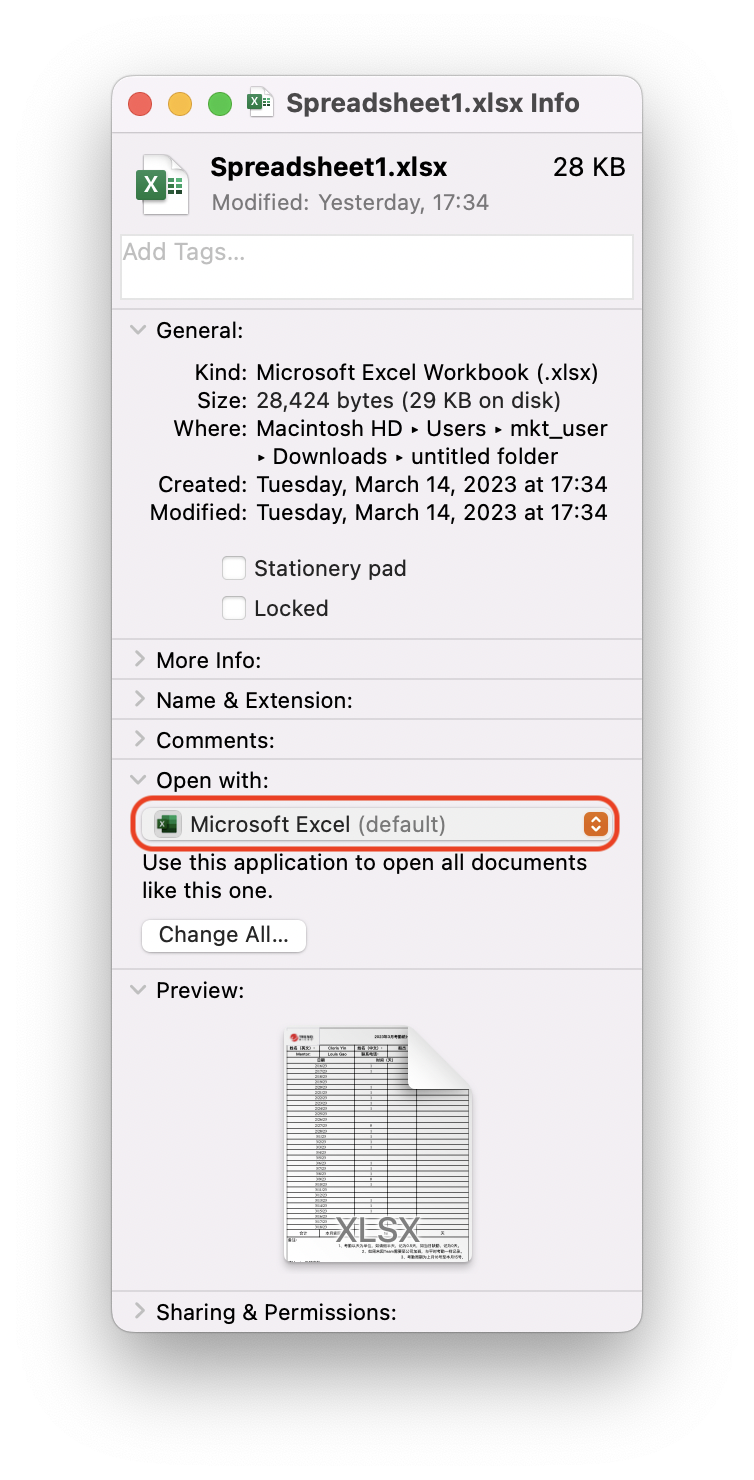Click the green zoom window button
Screen dimensions: 754x1480
click(x=220, y=104)
